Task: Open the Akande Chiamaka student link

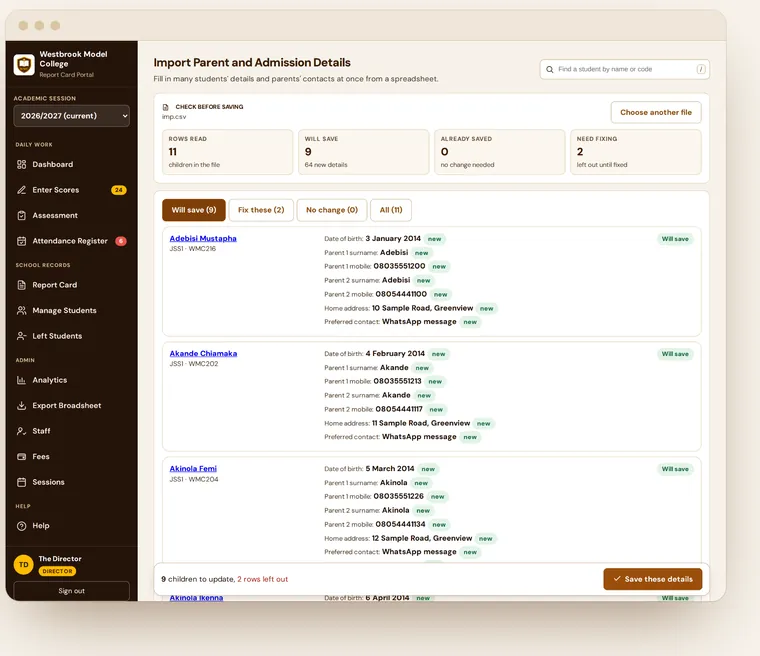Action: pos(204,353)
